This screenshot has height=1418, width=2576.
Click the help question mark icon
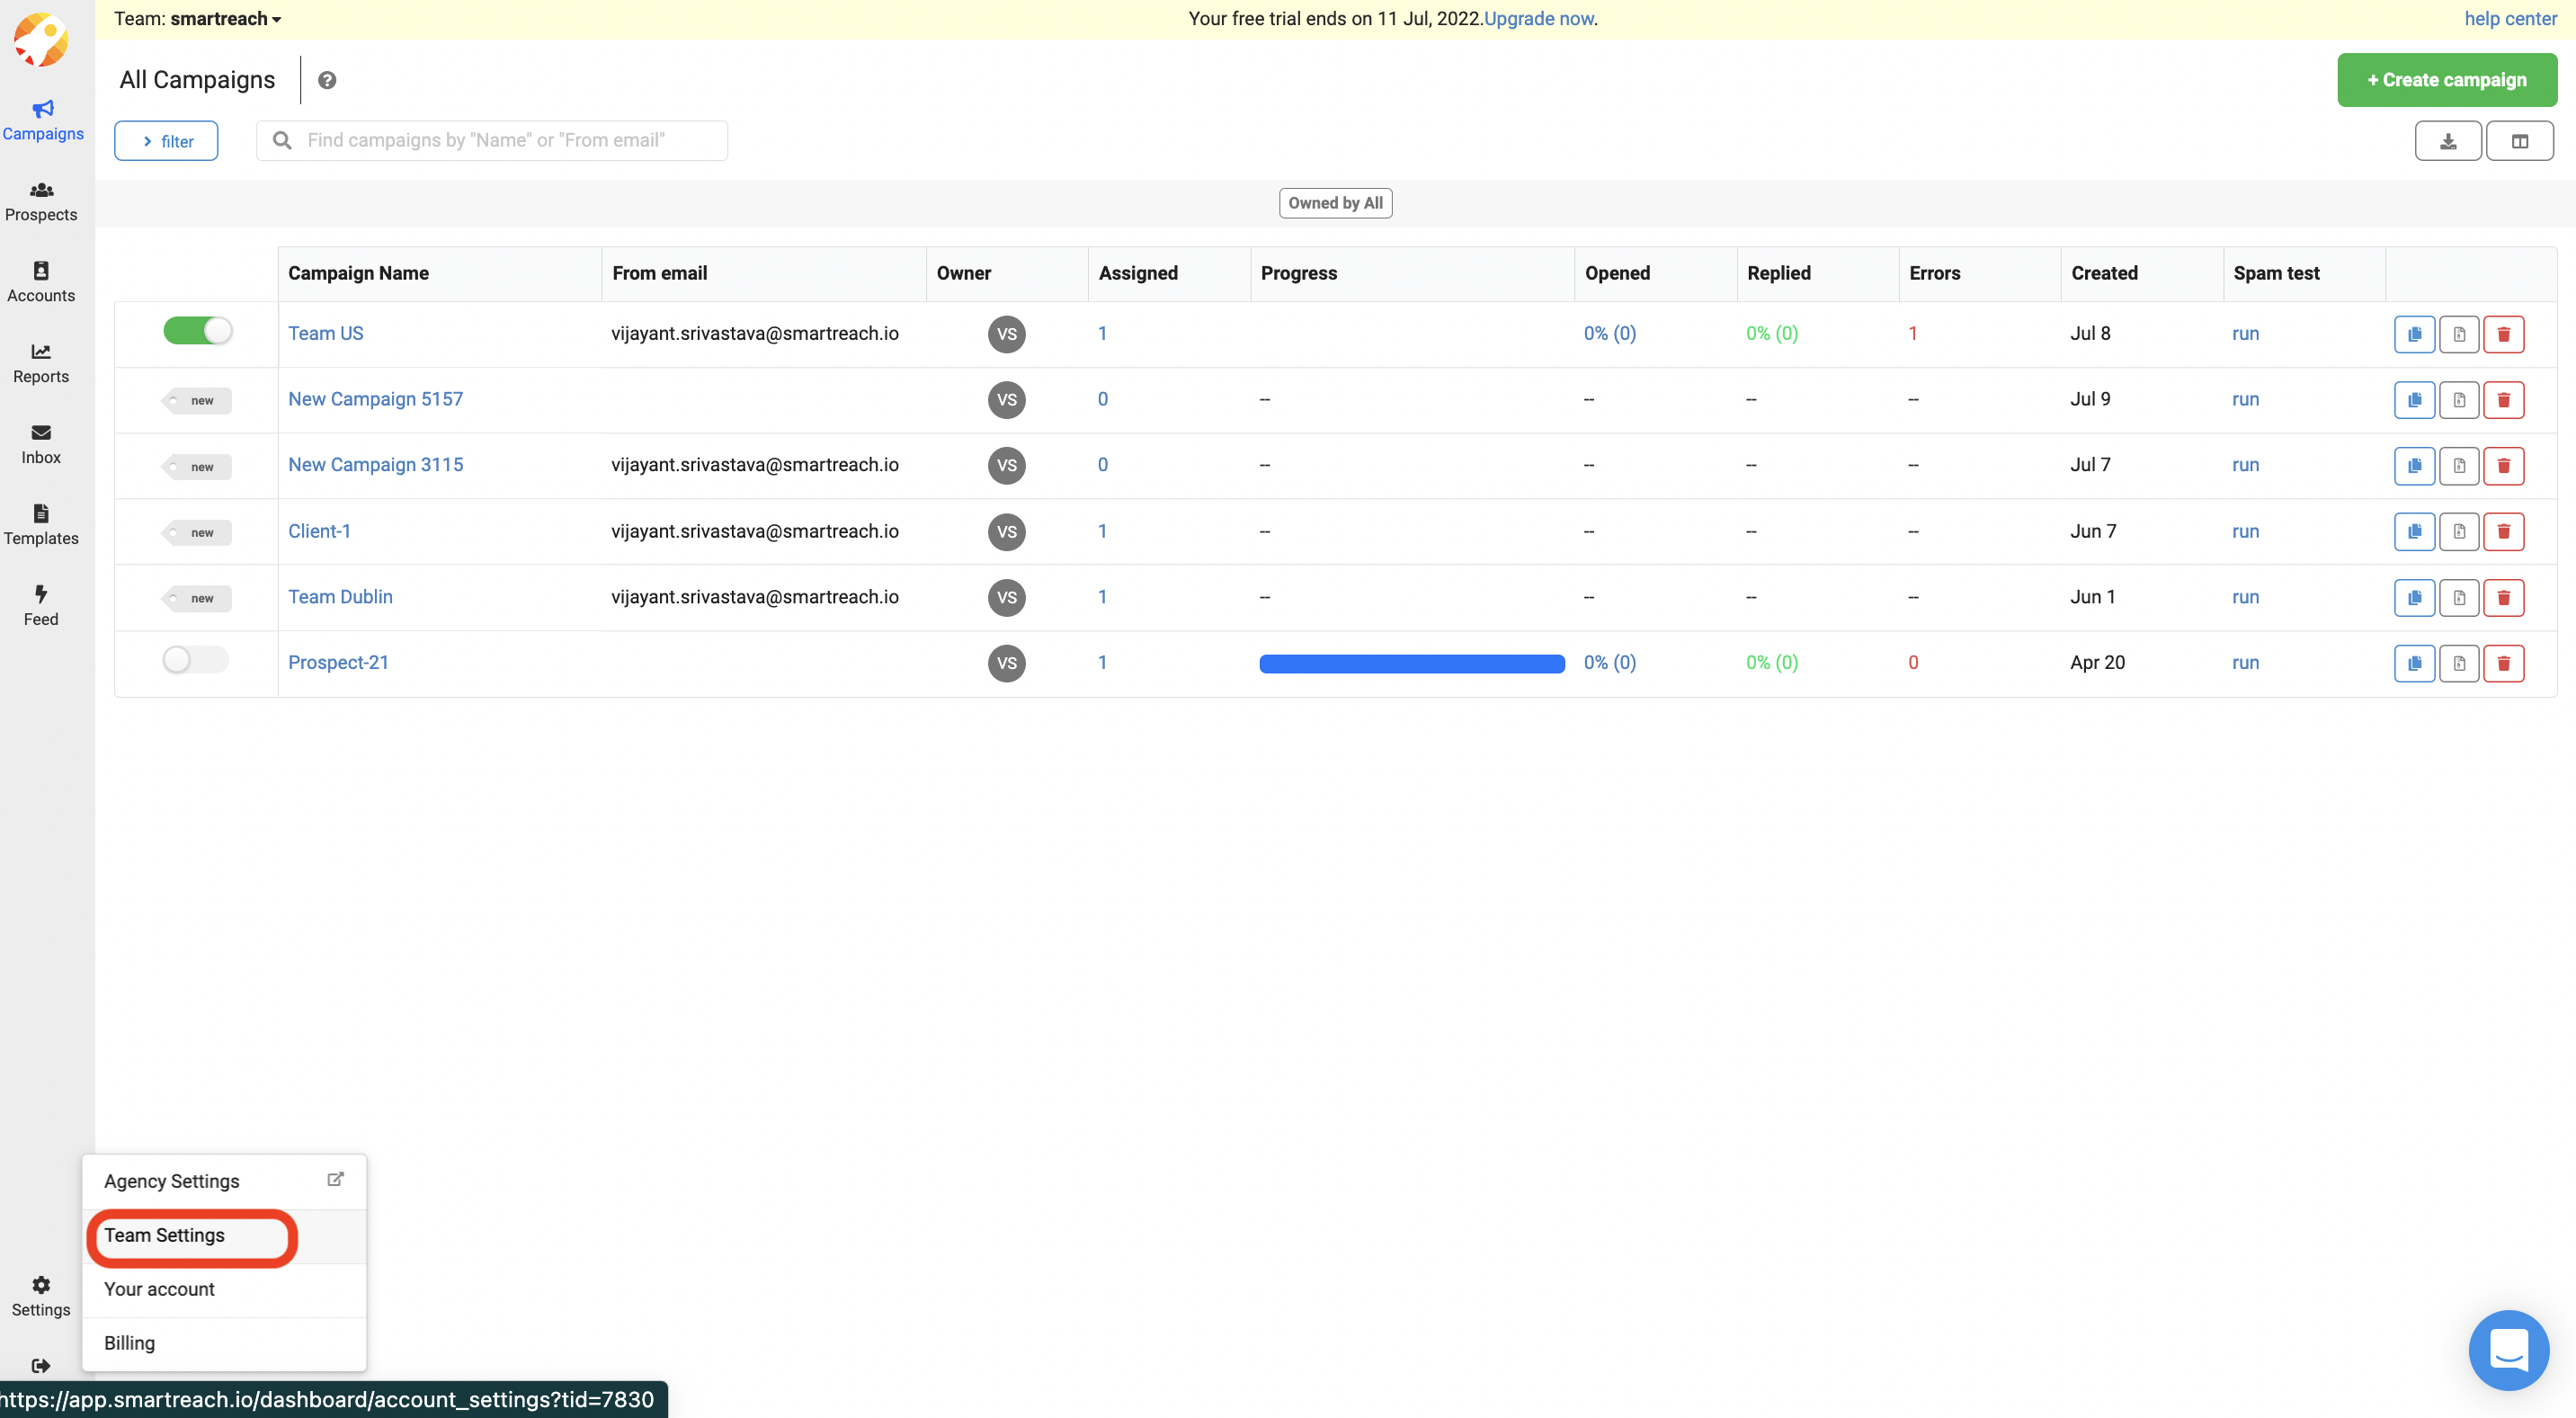(x=327, y=80)
